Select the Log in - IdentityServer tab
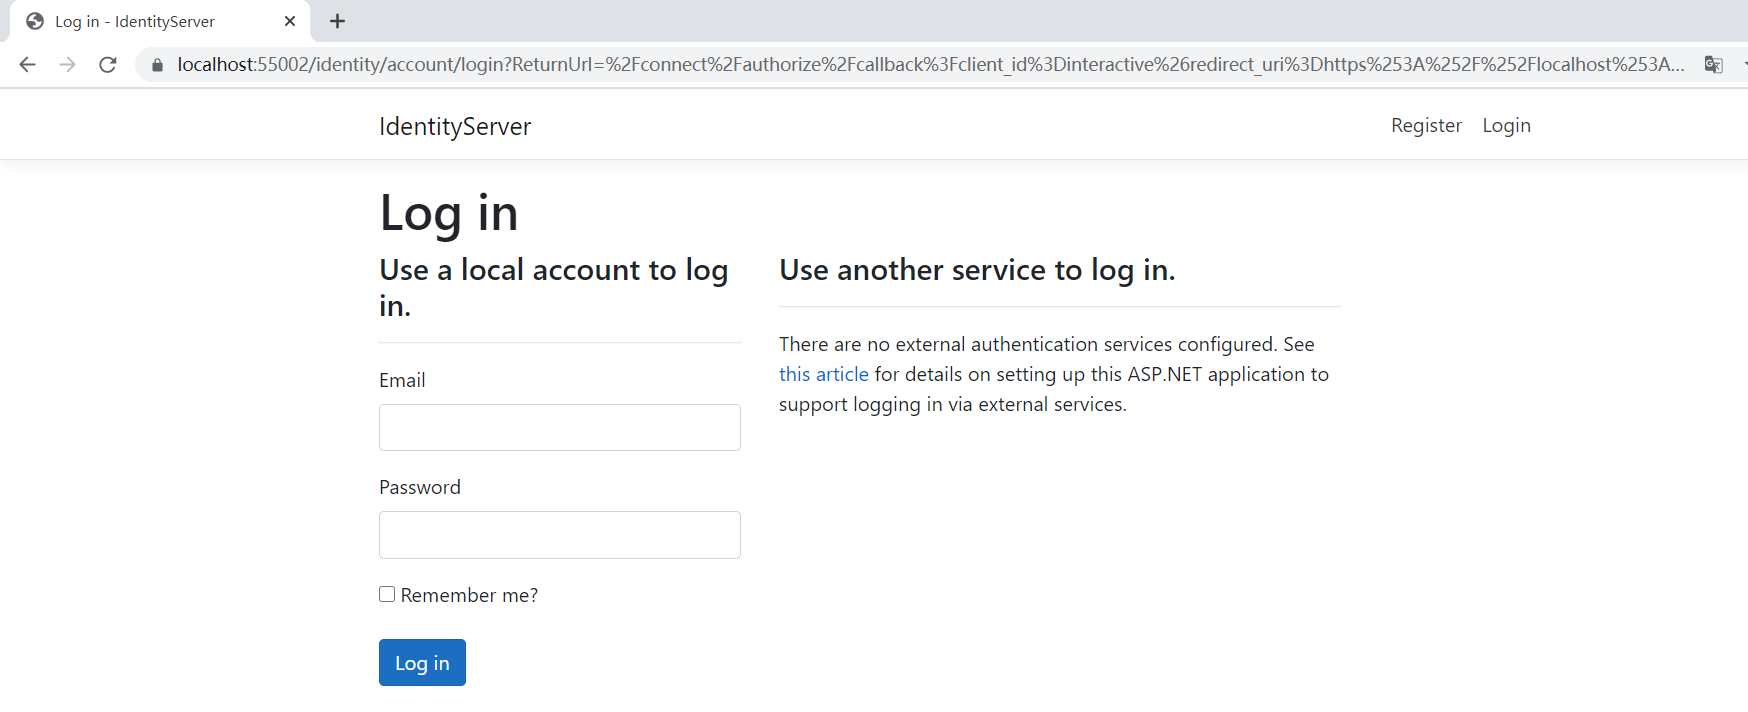The width and height of the screenshot is (1748, 712). (160, 21)
